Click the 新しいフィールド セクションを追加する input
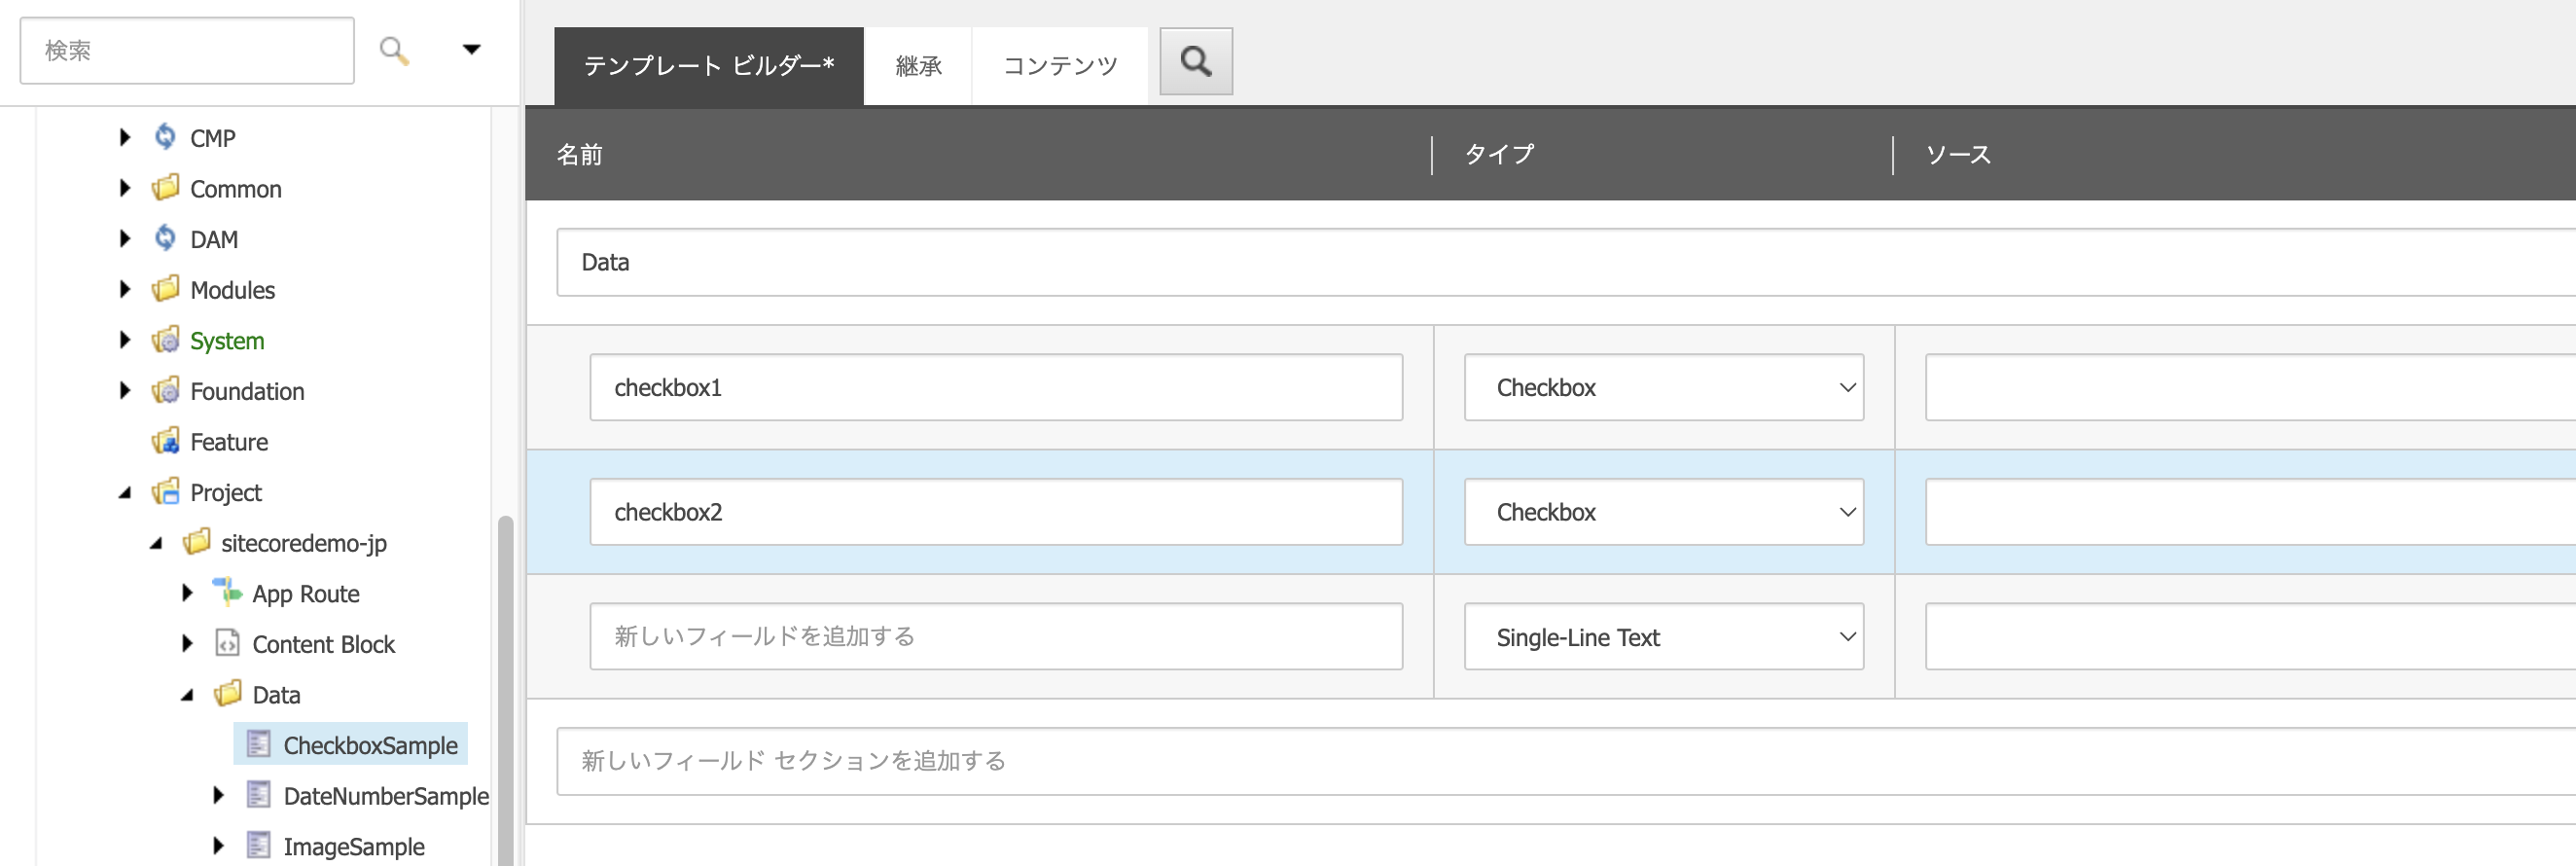Viewport: 2576px width, 866px height. [1566, 761]
